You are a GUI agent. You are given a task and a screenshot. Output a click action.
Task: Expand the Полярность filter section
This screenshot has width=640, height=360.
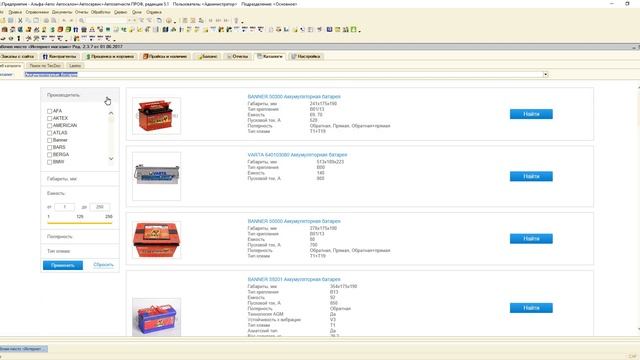80,237
